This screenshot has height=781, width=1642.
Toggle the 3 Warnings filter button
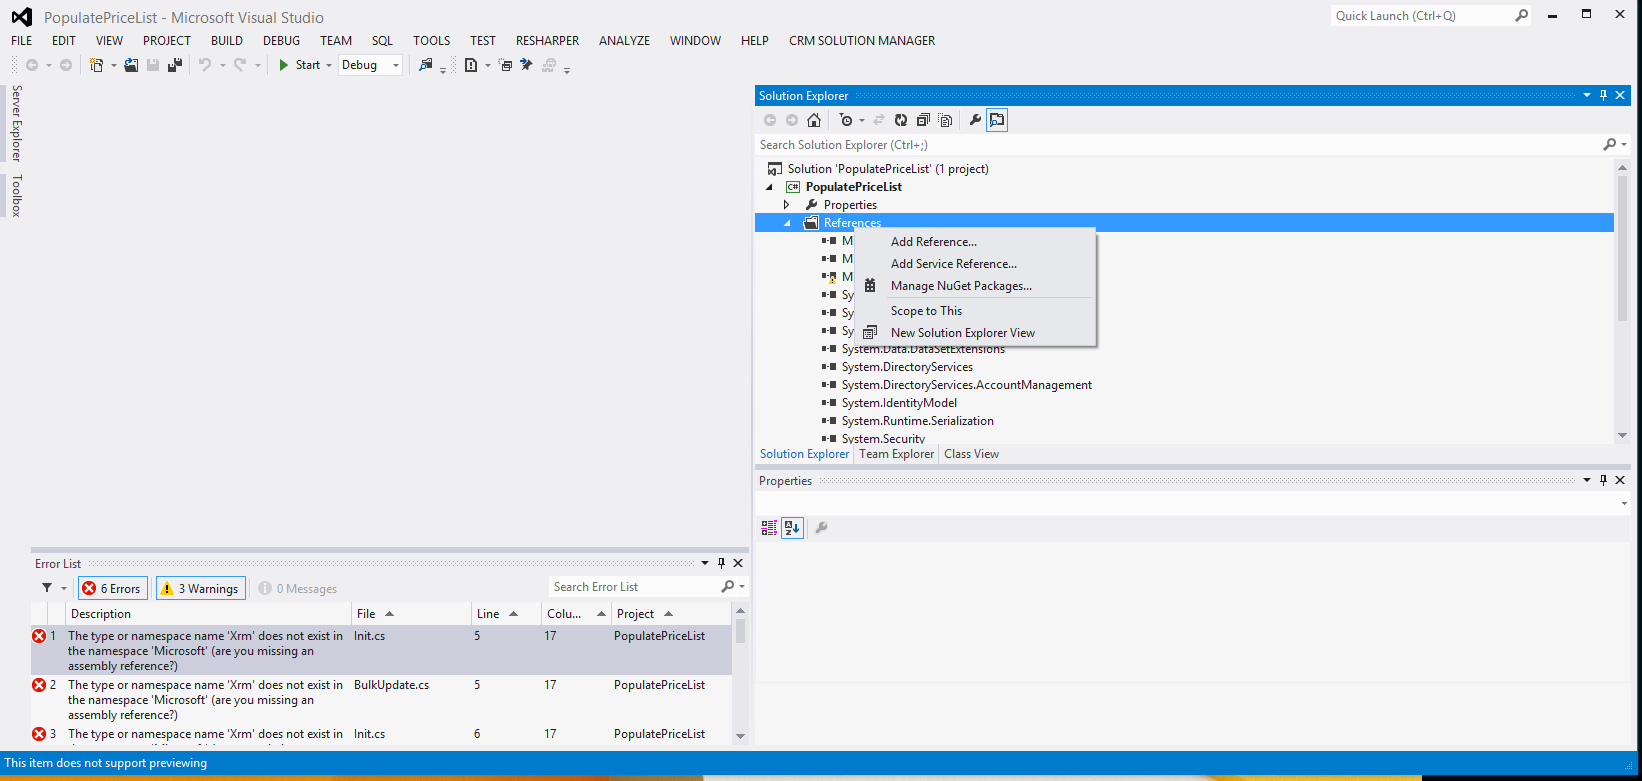click(200, 588)
